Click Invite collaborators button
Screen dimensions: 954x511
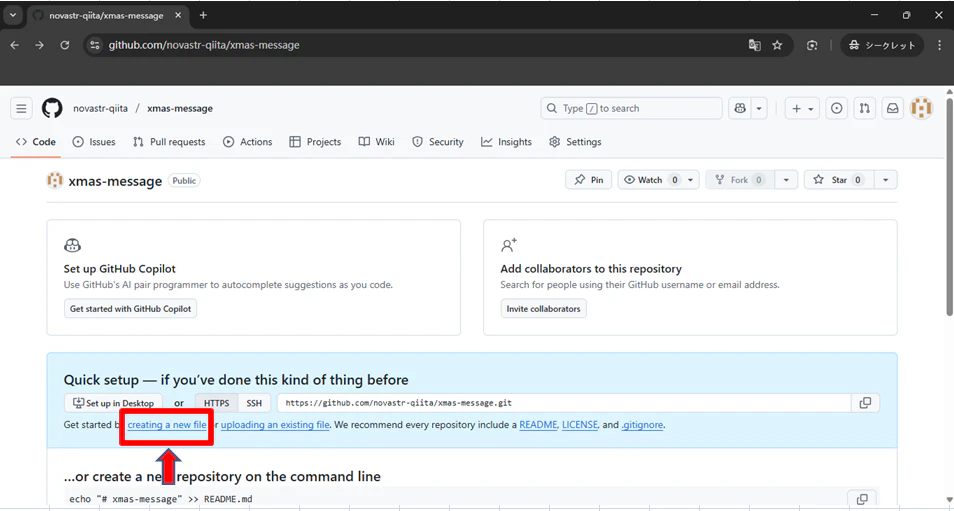(543, 309)
